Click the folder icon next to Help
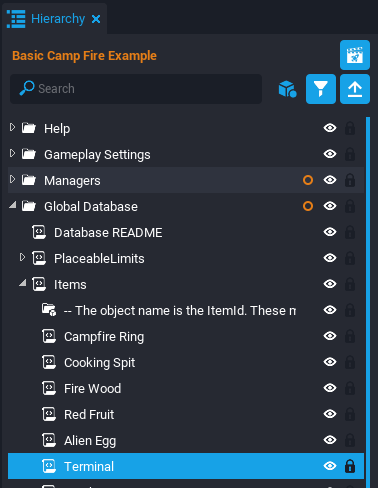The image size is (378, 488). click(x=29, y=128)
